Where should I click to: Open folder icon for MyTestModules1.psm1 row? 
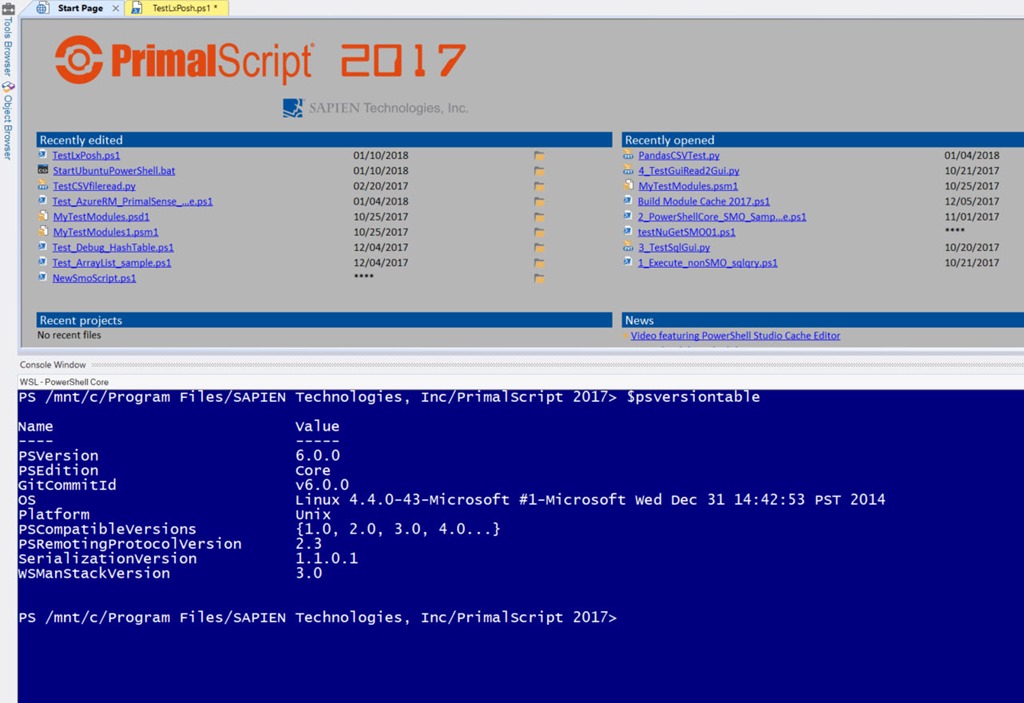(539, 233)
